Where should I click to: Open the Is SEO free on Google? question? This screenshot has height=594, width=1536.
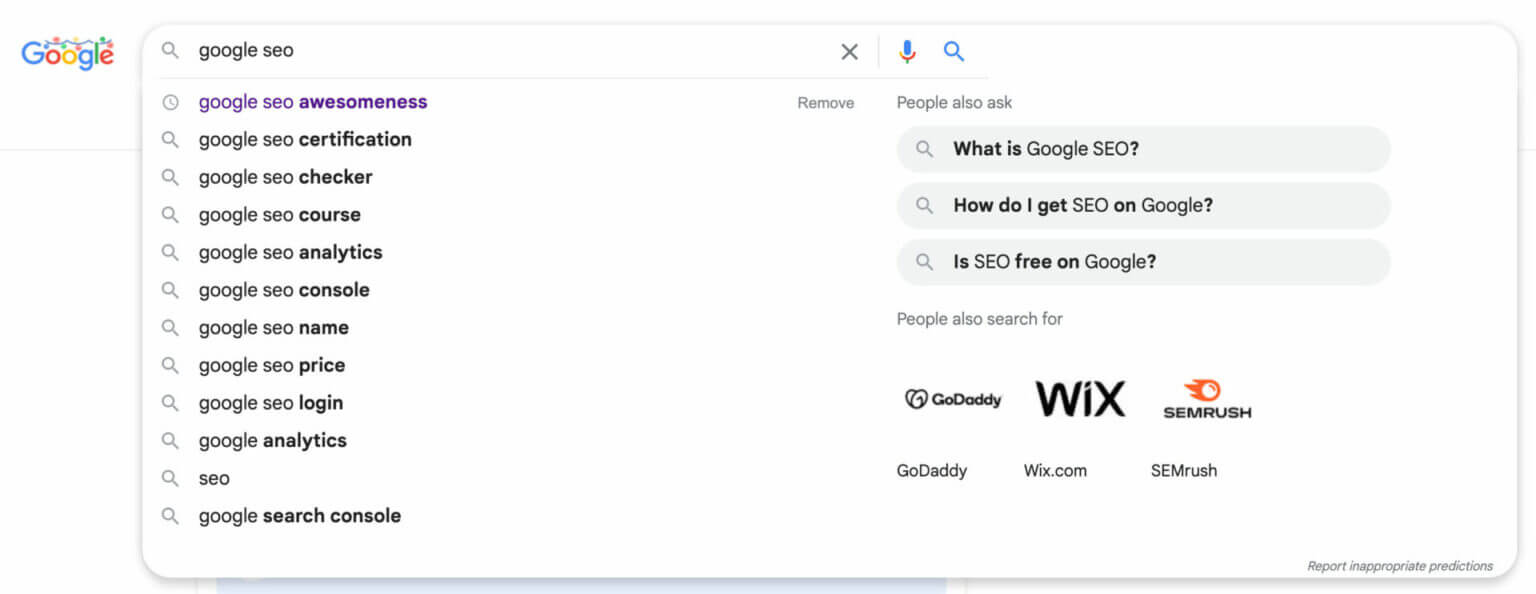[1143, 262]
